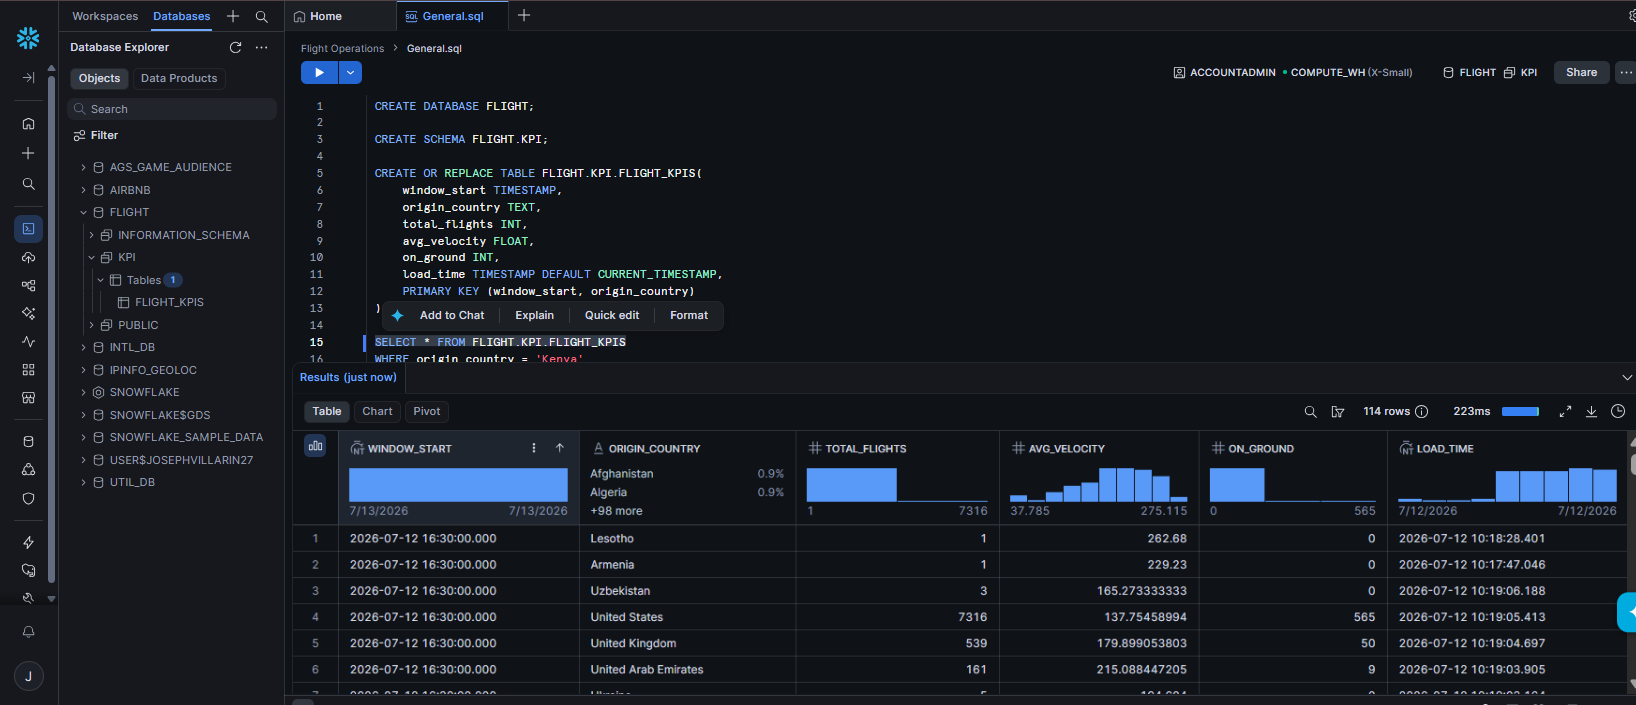This screenshot has height=705, width=1636.
Task: Click the Share button
Action: 1581,72
